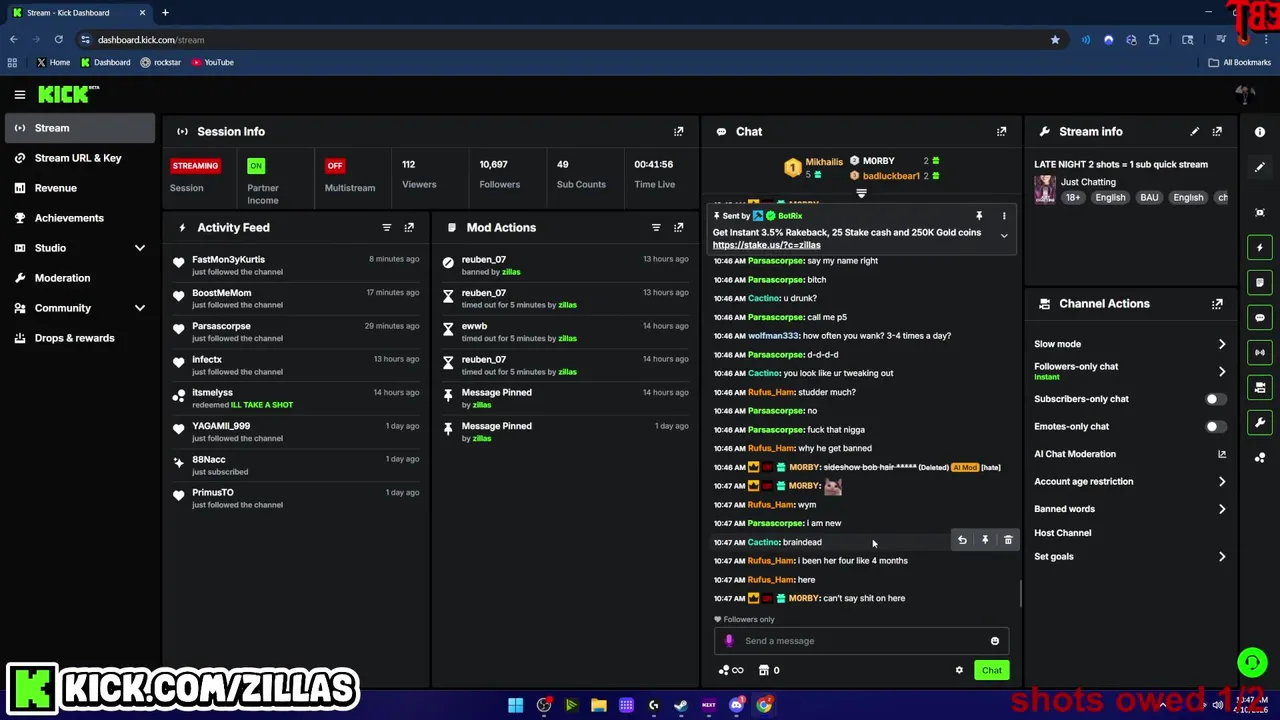
Task: Toggle Stream info wrench widget in right sidebar
Action: click(x=1260, y=422)
